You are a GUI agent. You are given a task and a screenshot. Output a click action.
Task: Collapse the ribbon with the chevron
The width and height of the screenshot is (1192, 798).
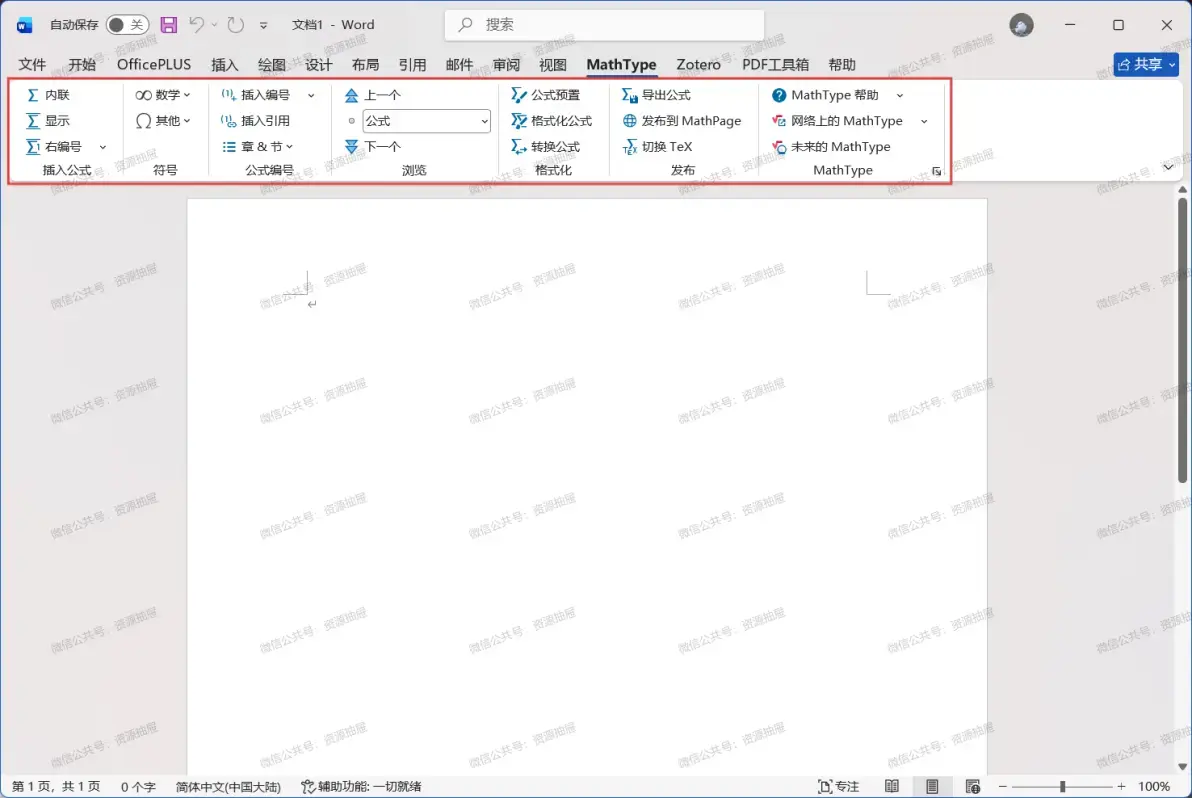point(1168,167)
